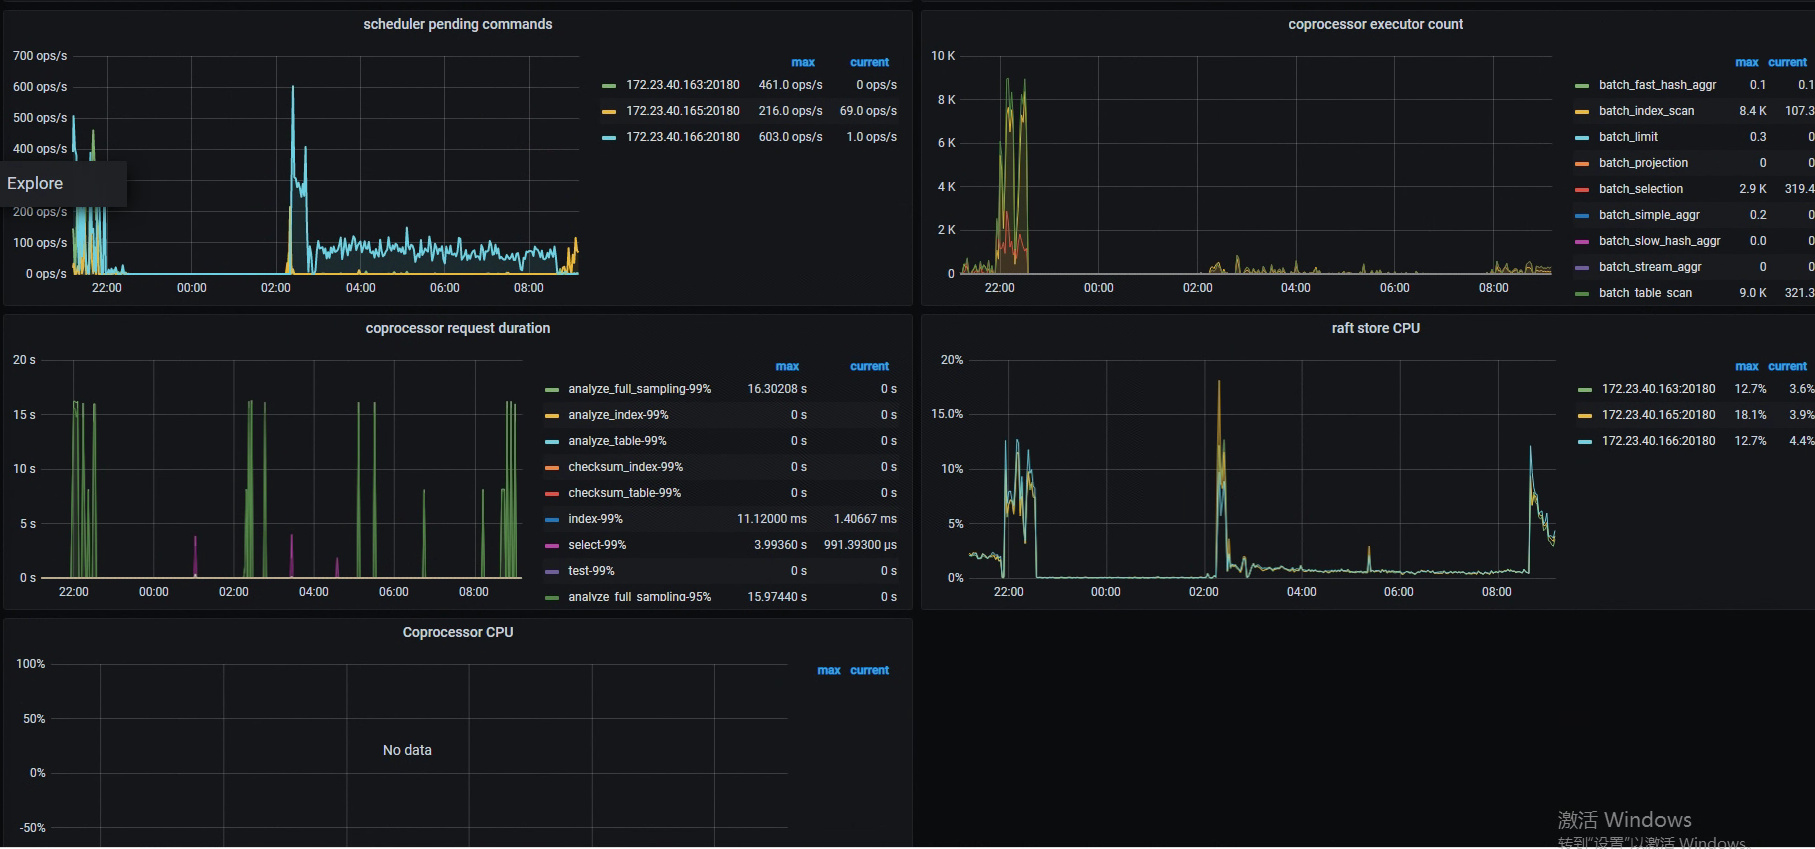Open the scheduler pending commands panel title menu
The width and height of the screenshot is (1815, 849).
[457, 24]
